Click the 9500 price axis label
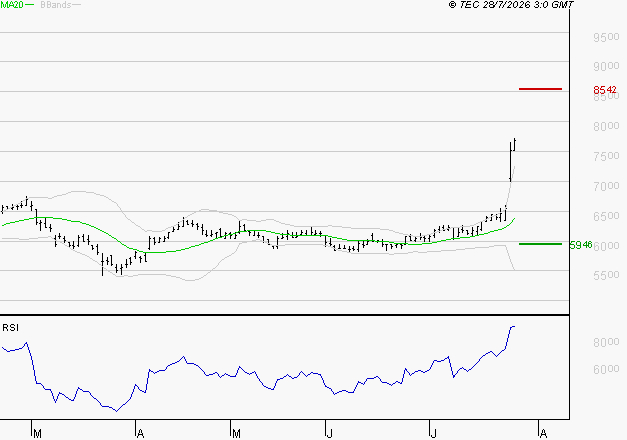This screenshot has height=440, width=627. click(x=606, y=37)
